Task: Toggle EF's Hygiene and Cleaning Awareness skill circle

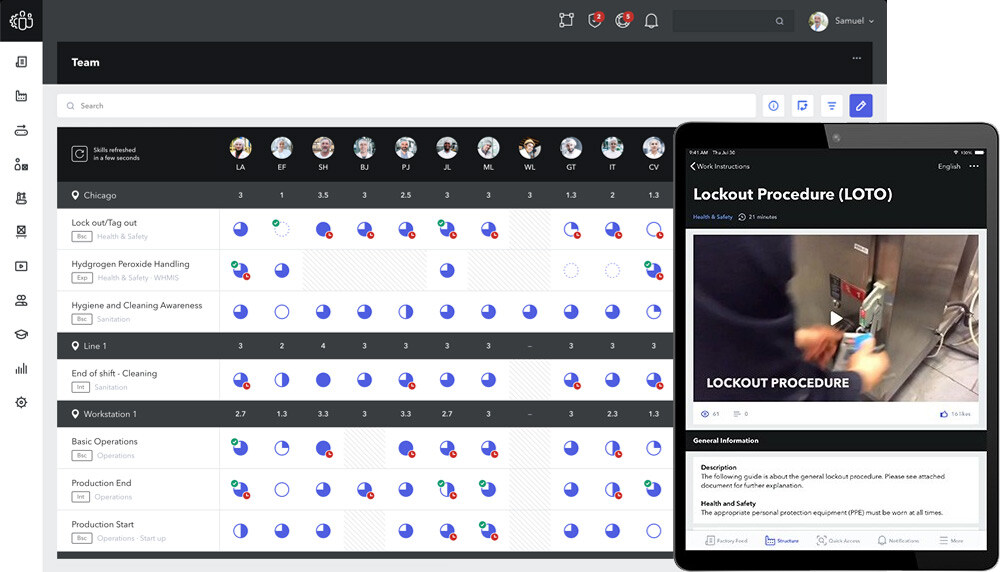Action: [x=281, y=312]
